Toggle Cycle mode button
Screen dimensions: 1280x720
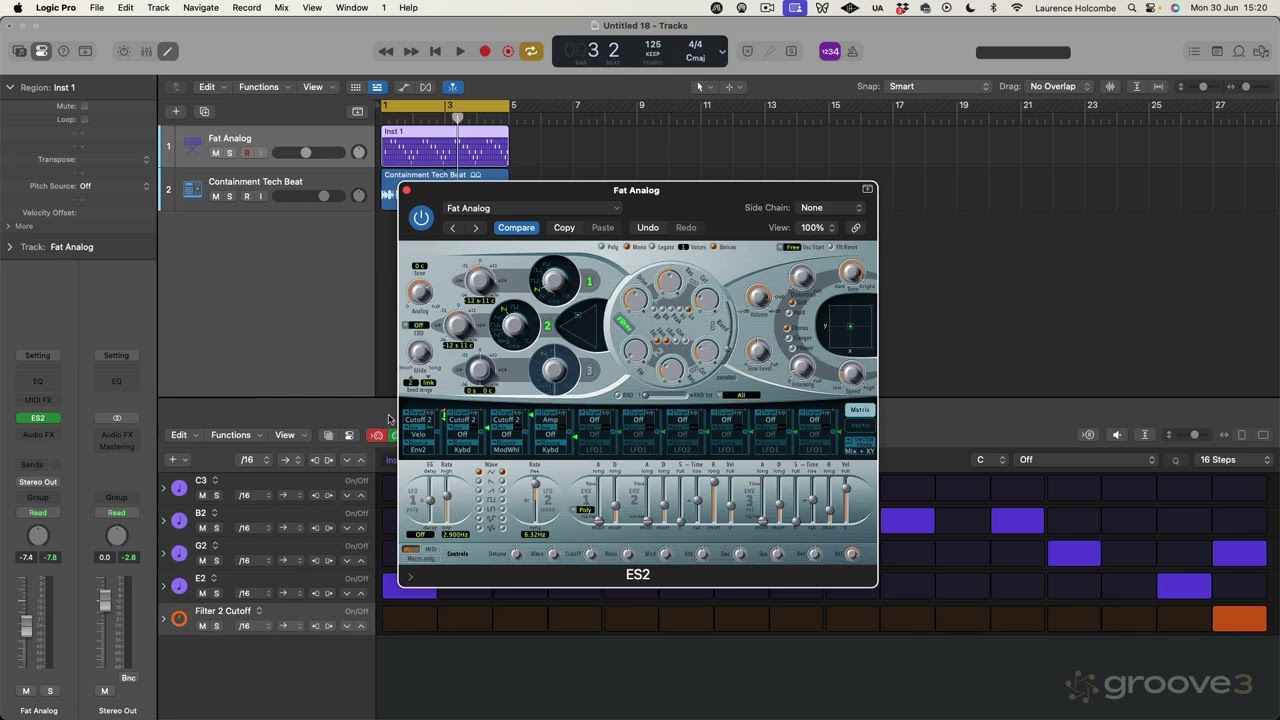point(531,51)
